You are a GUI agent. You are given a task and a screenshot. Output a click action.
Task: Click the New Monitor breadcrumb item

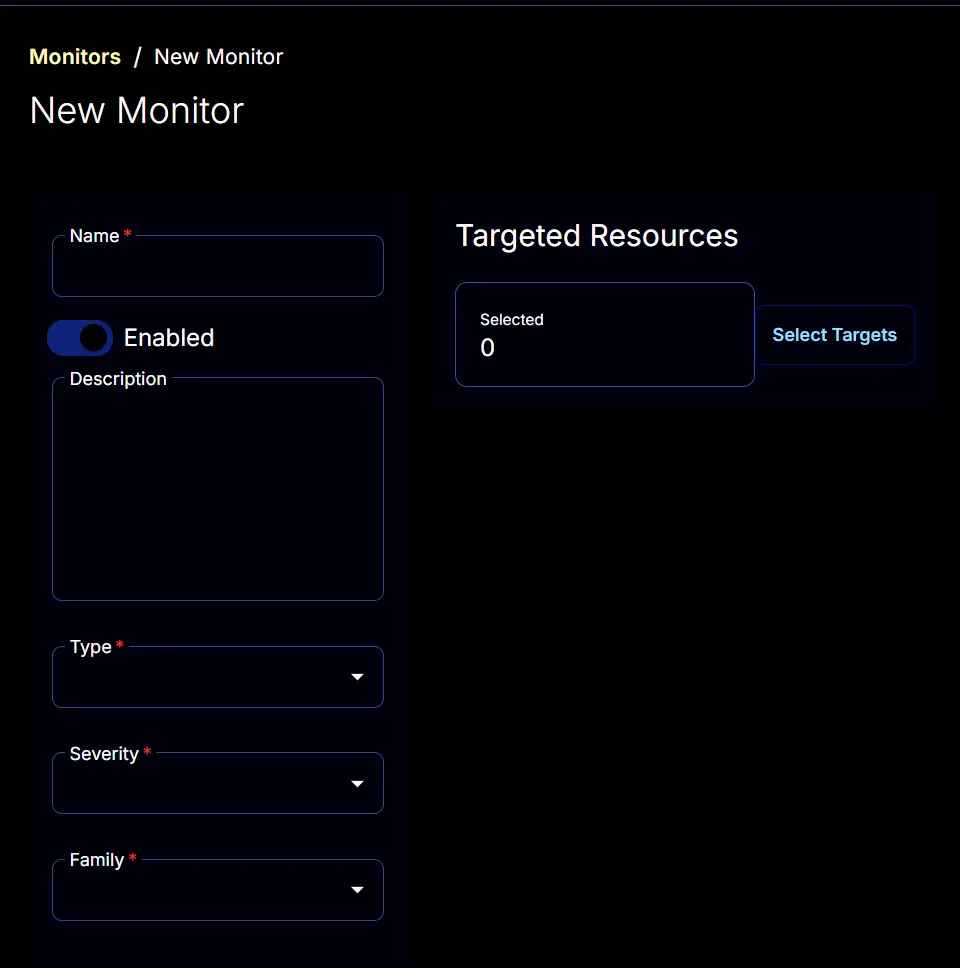[x=219, y=57]
